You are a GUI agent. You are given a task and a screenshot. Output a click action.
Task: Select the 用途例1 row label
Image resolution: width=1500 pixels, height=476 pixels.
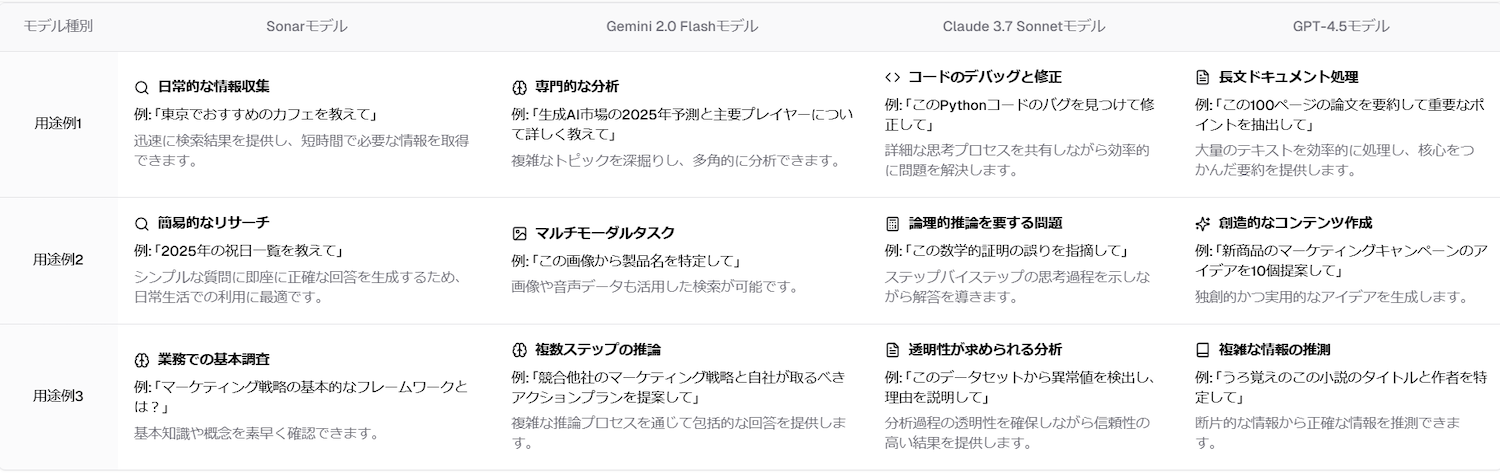pyautogui.click(x=58, y=124)
